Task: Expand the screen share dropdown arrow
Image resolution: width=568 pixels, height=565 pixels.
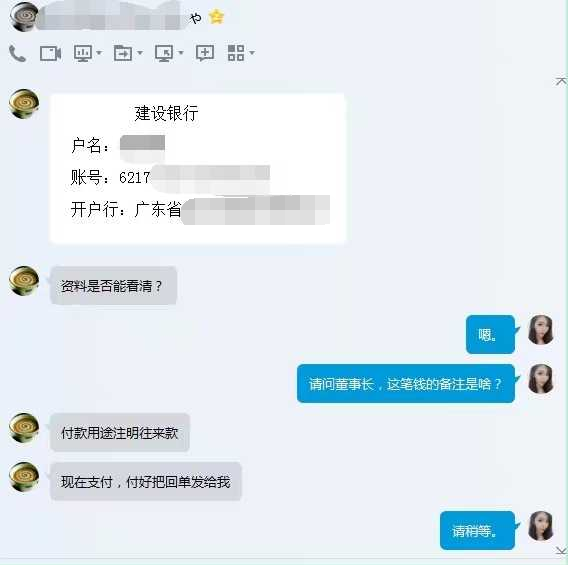Action: pyautogui.click(x=99, y=53)
